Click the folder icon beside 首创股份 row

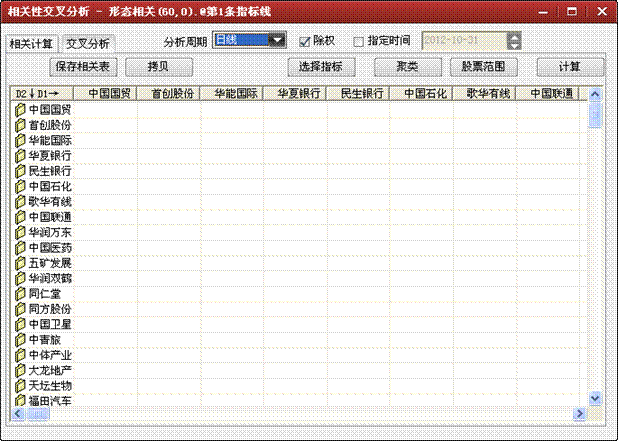20,125
